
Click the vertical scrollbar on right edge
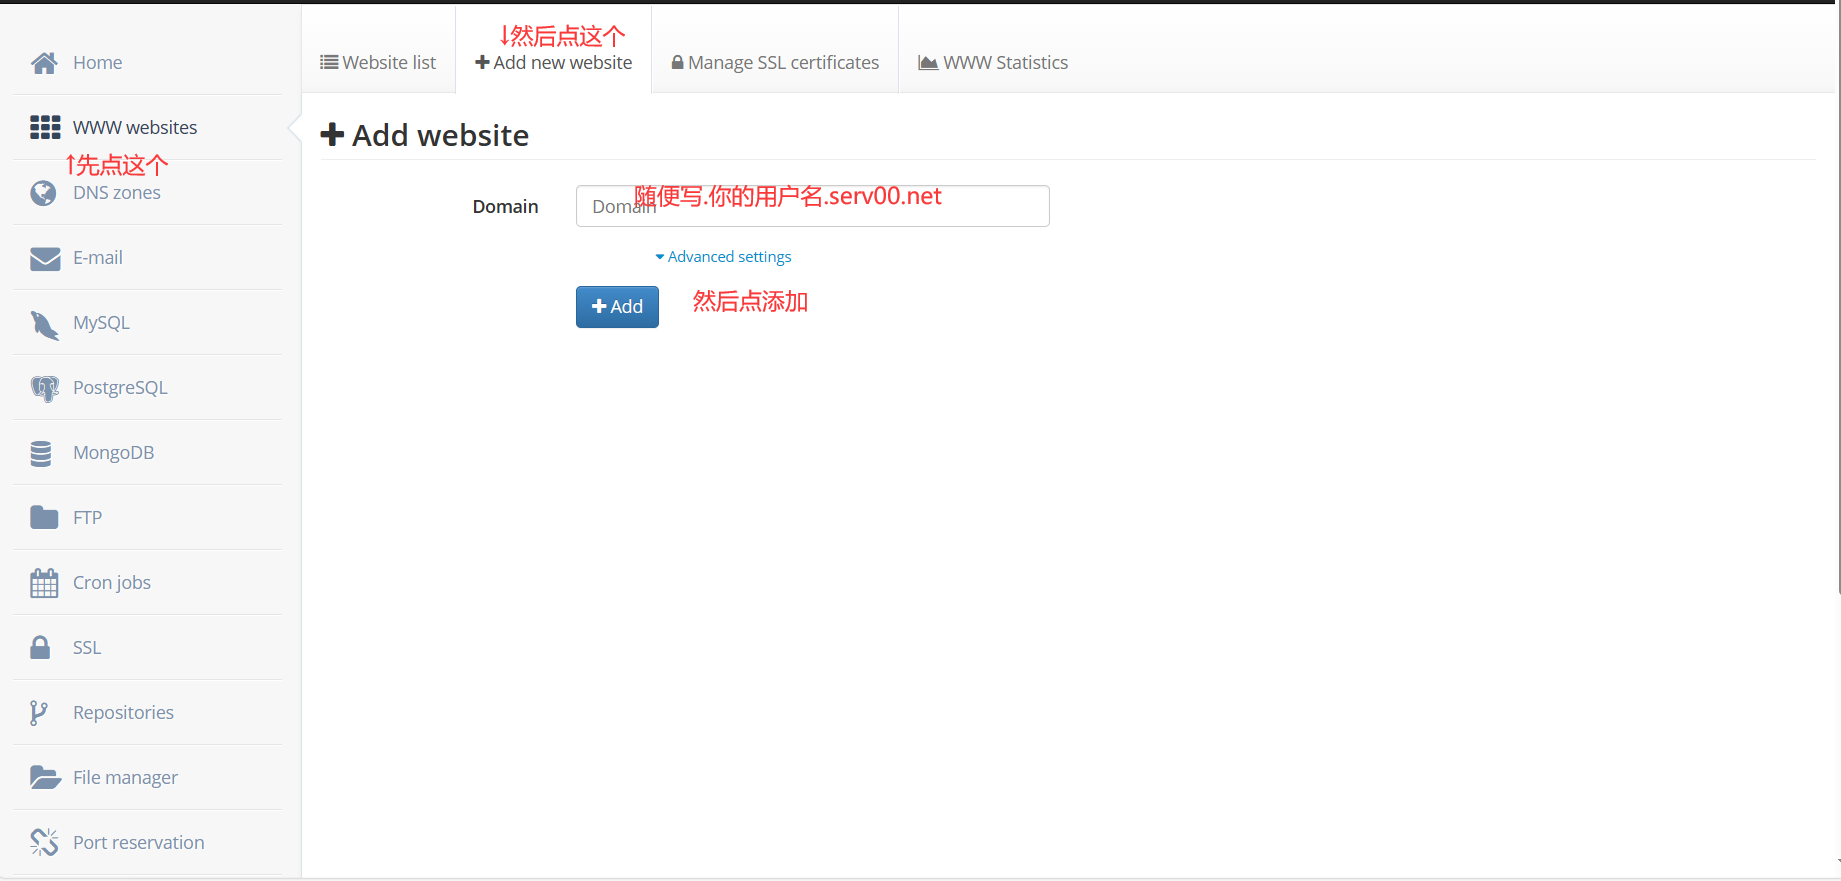click(x=1838, y=300)
